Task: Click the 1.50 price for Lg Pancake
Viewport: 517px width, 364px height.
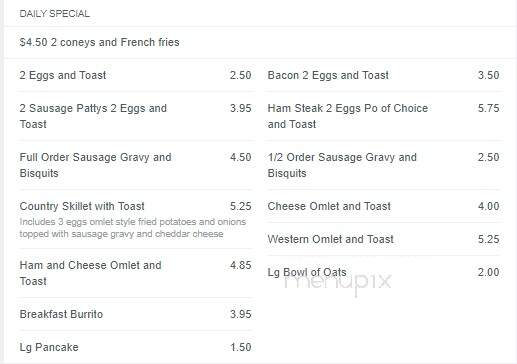Action: coord(241,347)
